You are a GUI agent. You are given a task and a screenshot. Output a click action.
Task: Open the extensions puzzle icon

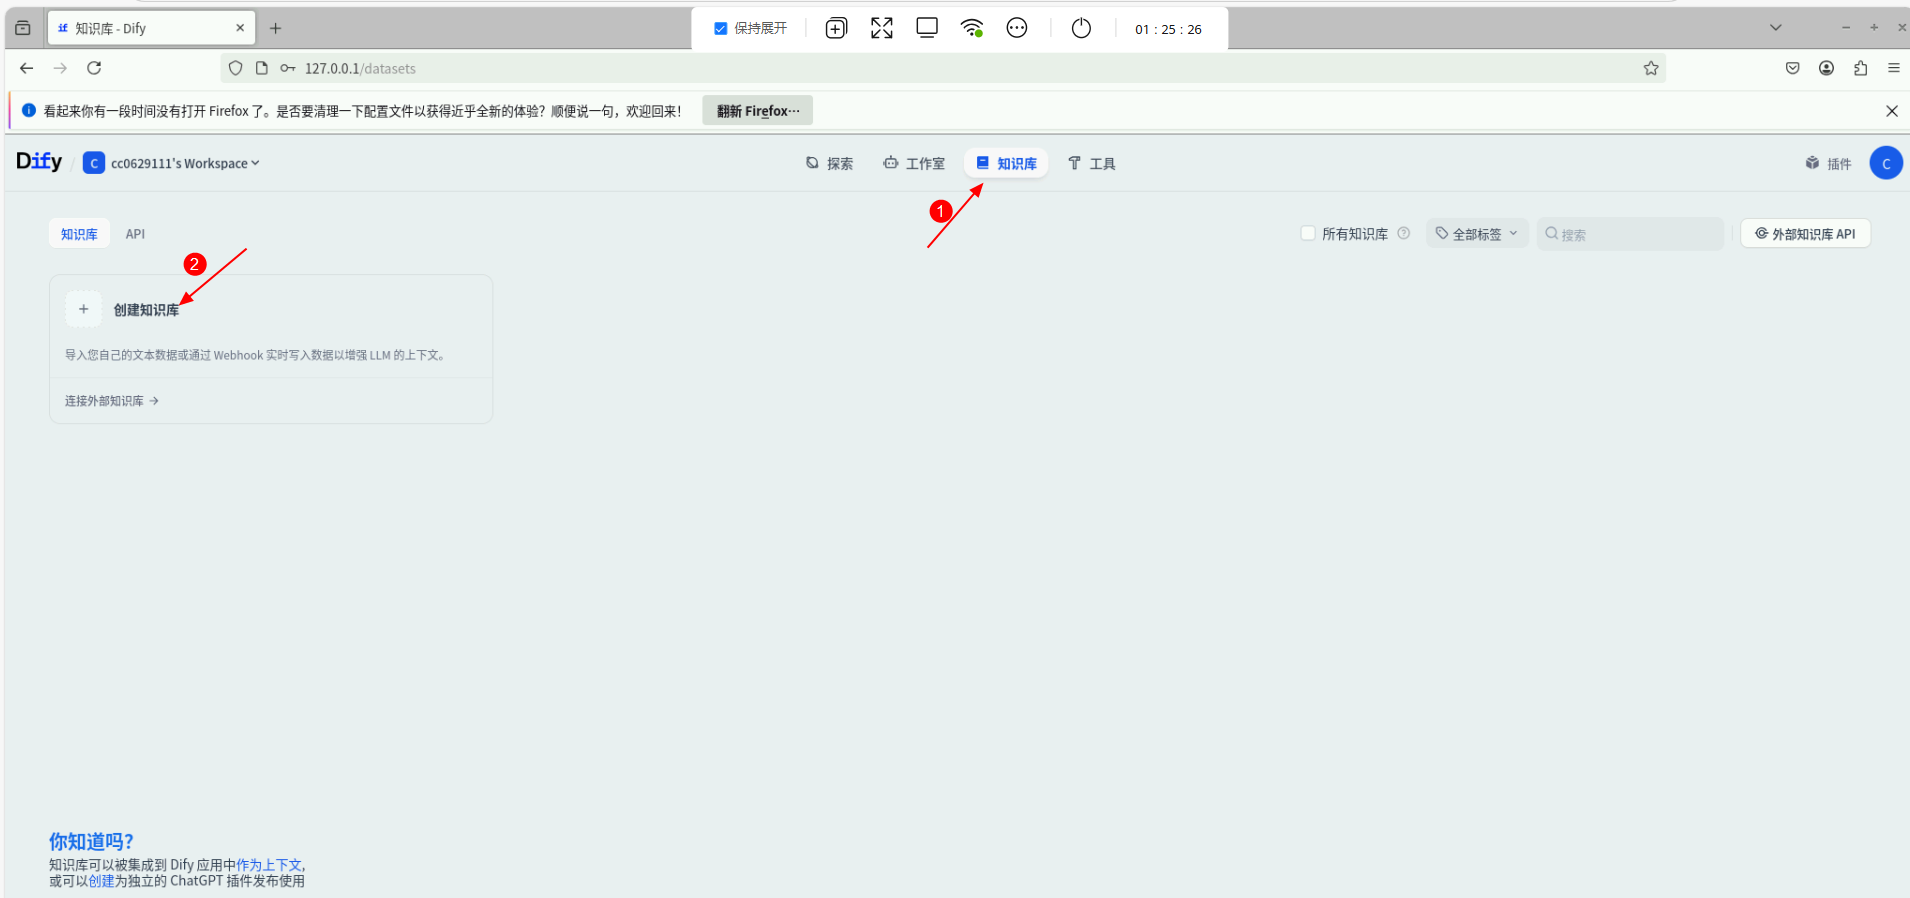pos(1861,68)
